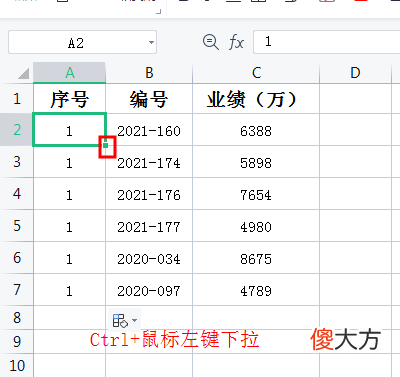
Task: Click cell containing 2021-176
Action: point(149,194)
